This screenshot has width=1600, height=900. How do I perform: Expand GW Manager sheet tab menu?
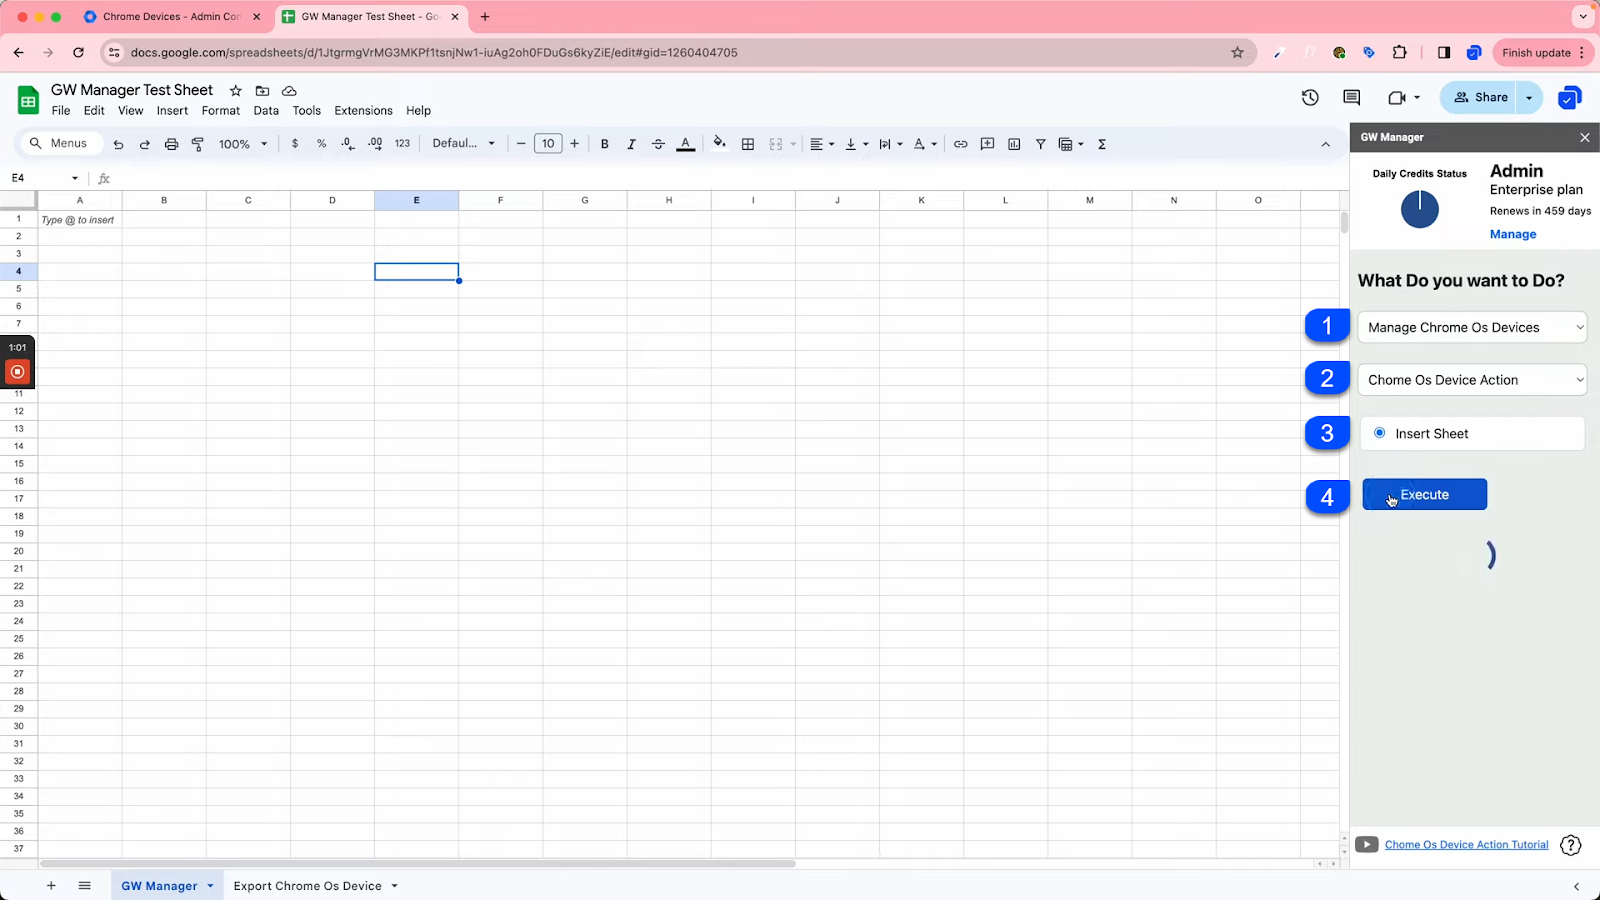[210, 886]
